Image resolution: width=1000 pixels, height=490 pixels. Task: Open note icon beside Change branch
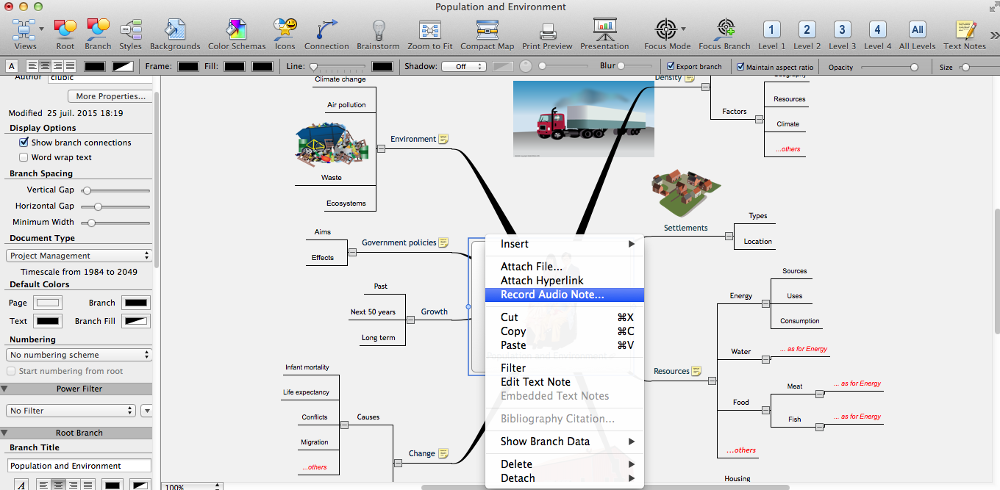443,454
